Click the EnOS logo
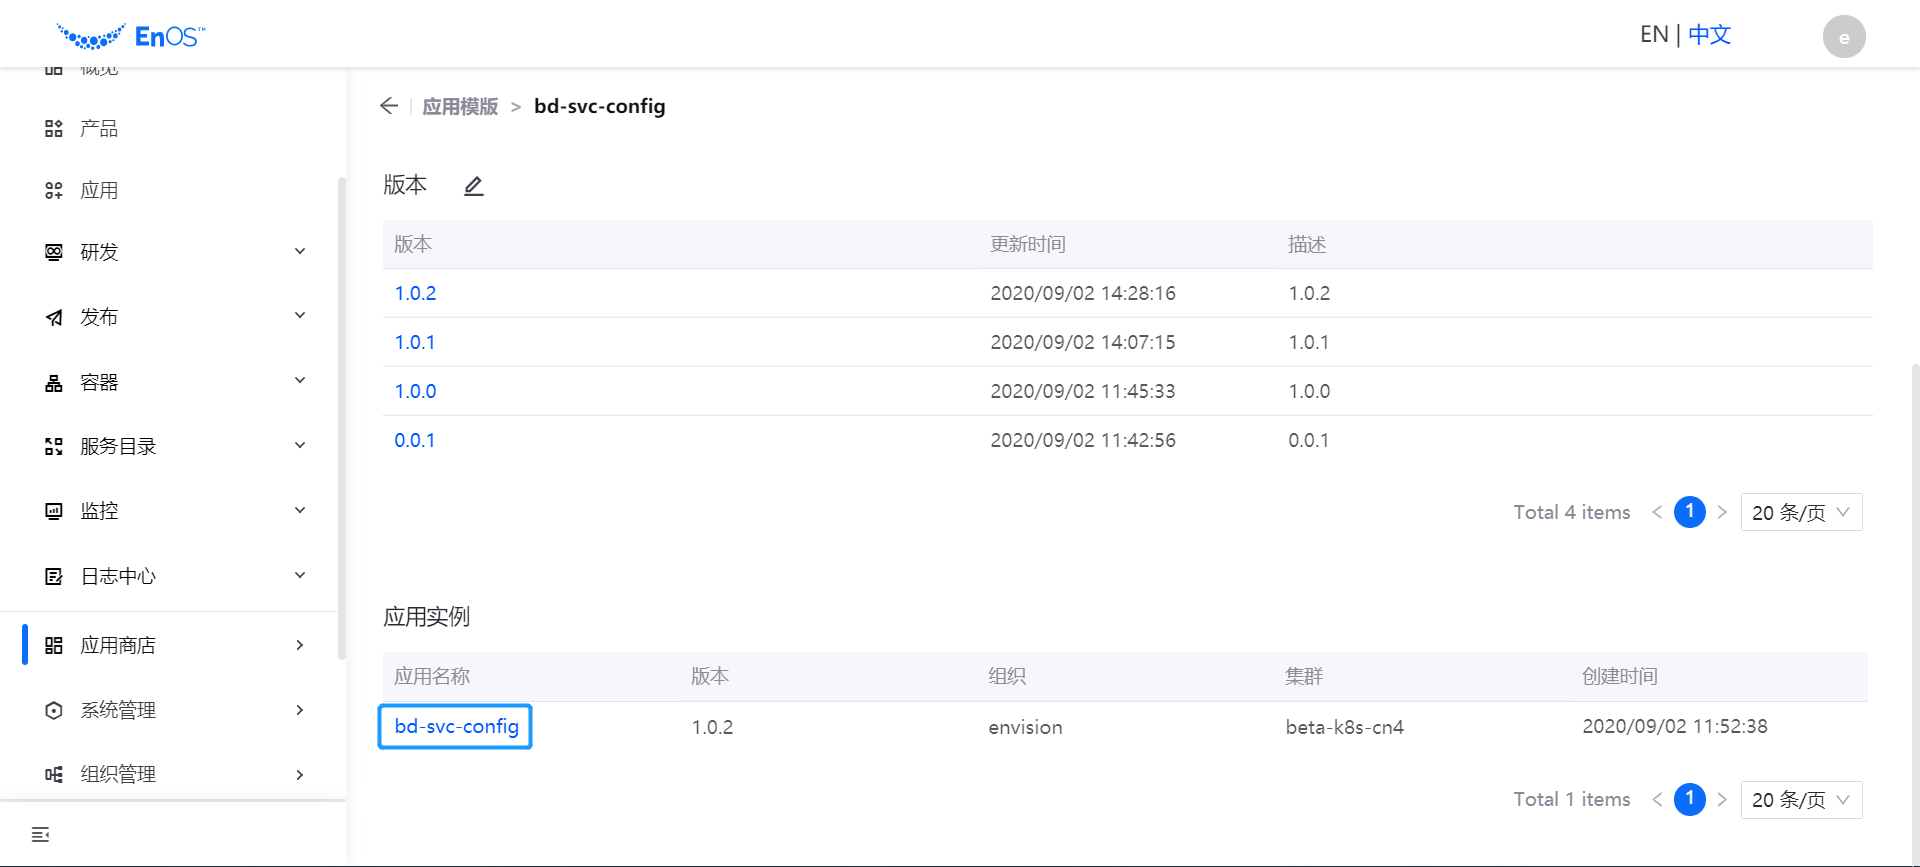 pyautogui.click(x=131, y=37)
